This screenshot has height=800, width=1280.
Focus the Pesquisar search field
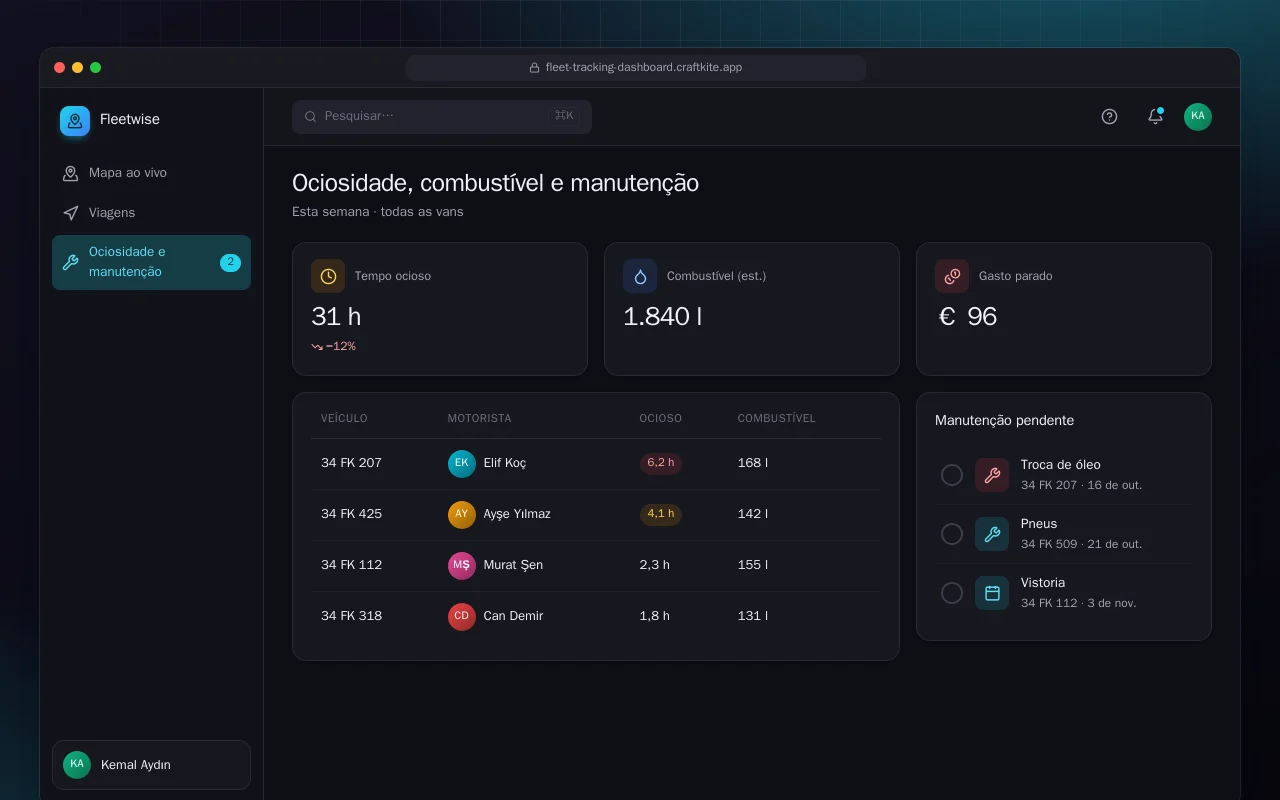442,117
